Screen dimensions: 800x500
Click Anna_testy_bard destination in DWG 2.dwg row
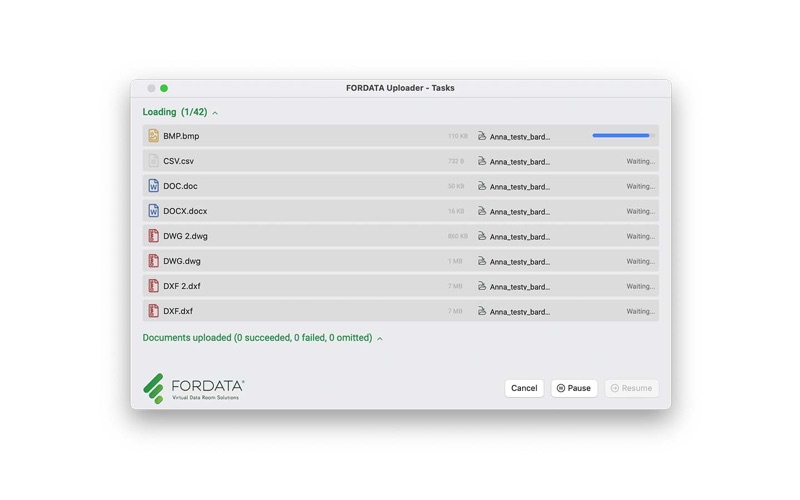tap(520, 237)
